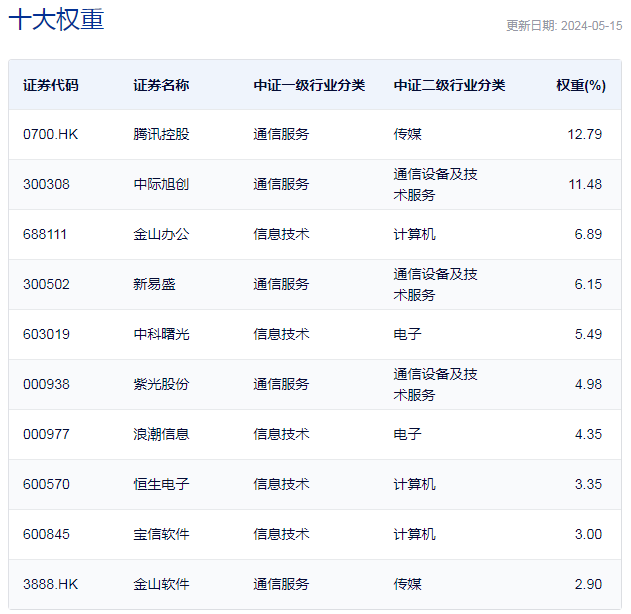631x614 pixels.
Task: Select the name 腾讯控股
Action: point(161,134)
